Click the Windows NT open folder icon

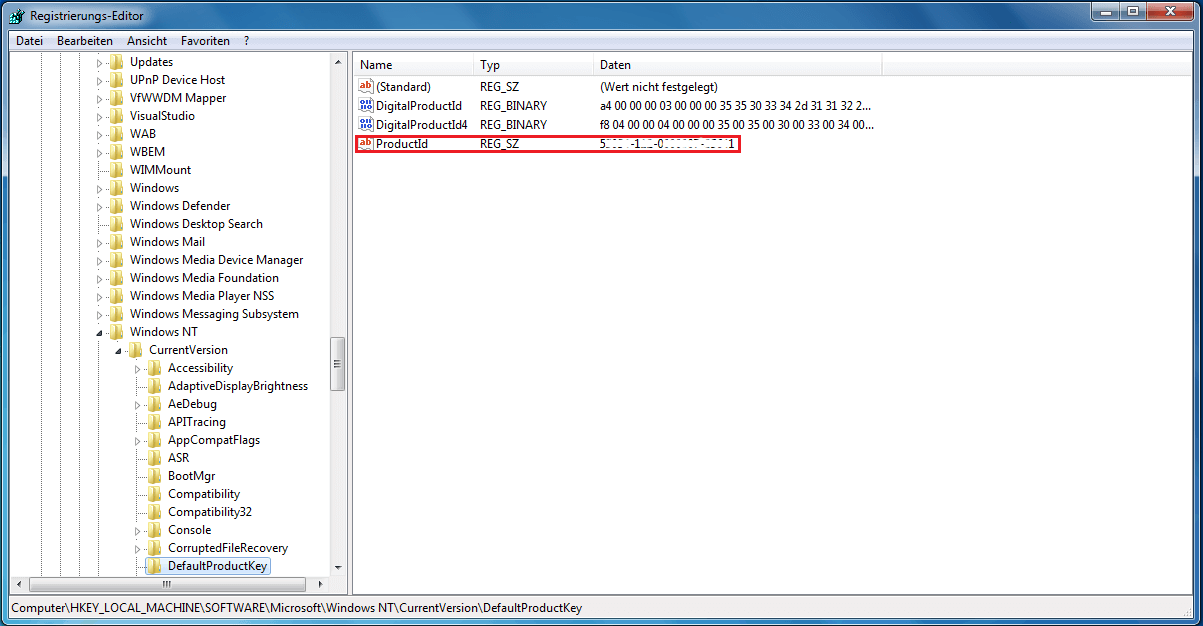pyautogui.click(x=117, y=332)
